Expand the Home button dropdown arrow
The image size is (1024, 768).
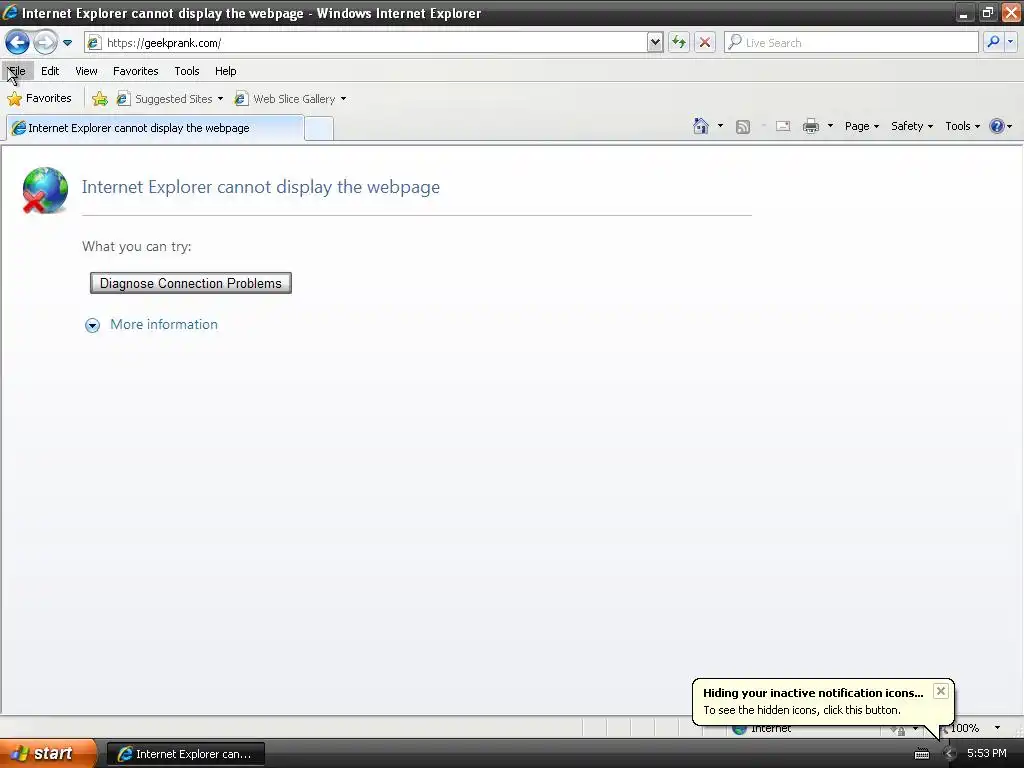[x=720, y=126]
